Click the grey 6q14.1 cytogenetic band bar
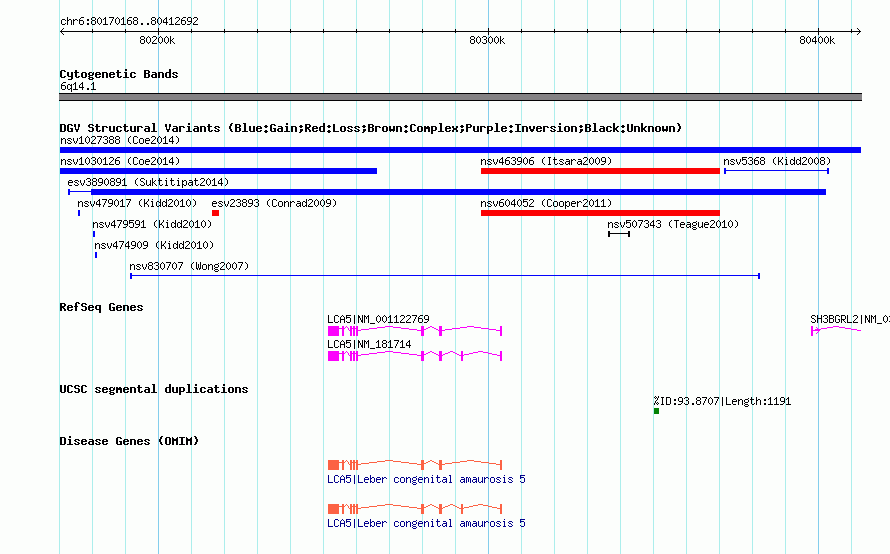 coord(460,97)
